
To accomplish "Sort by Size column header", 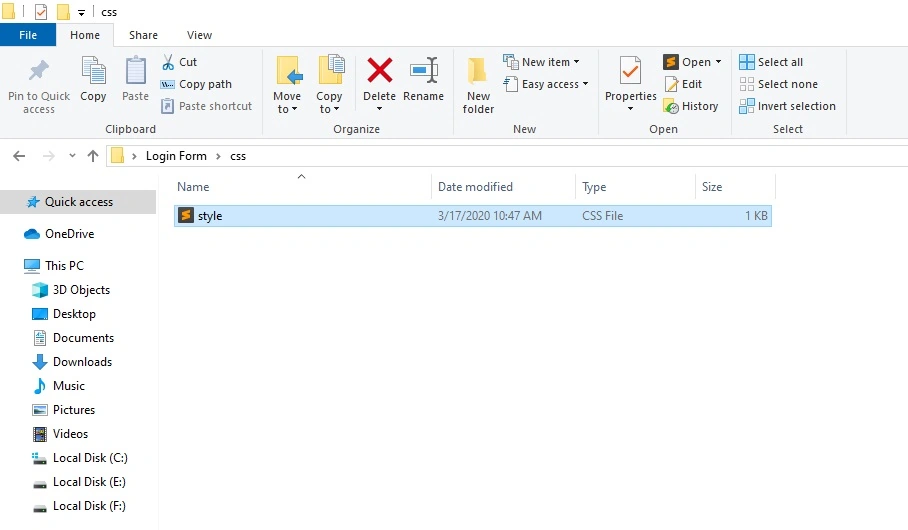I will tap(712, 187).
